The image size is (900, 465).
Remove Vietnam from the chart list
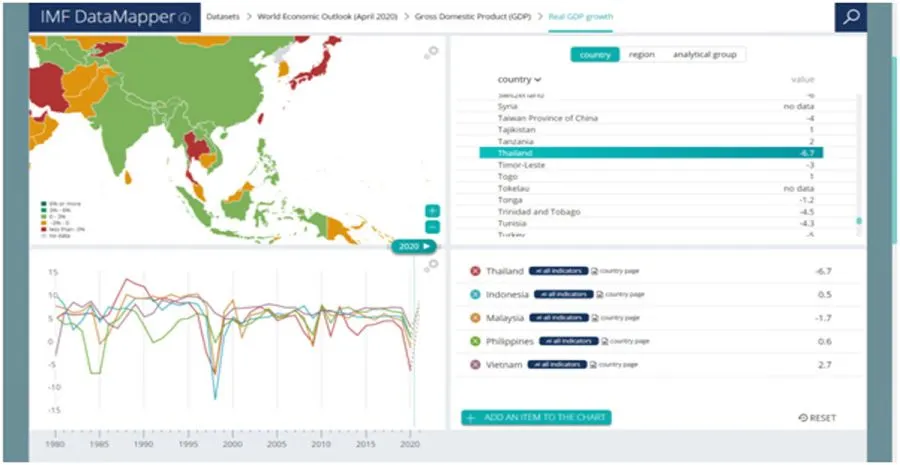[475, 365]
